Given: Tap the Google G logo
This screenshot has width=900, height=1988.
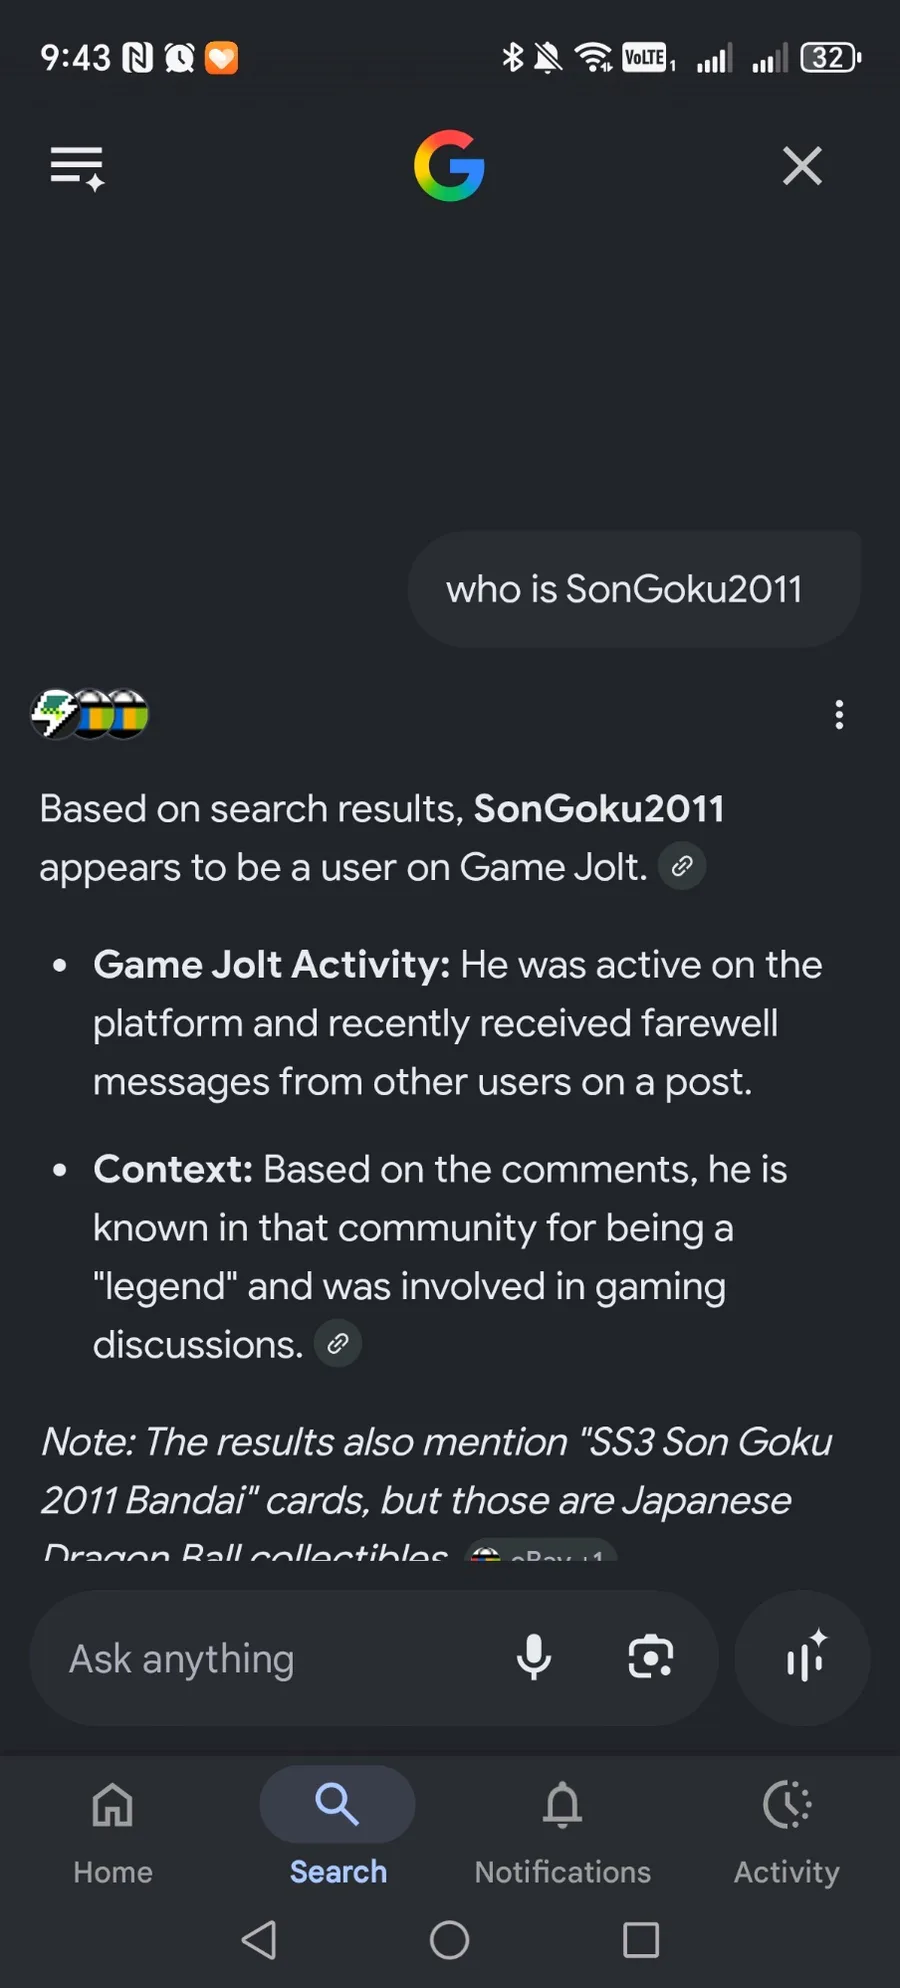Looking at the screenshot, I should pyautogui.click(x=449, y=166).
